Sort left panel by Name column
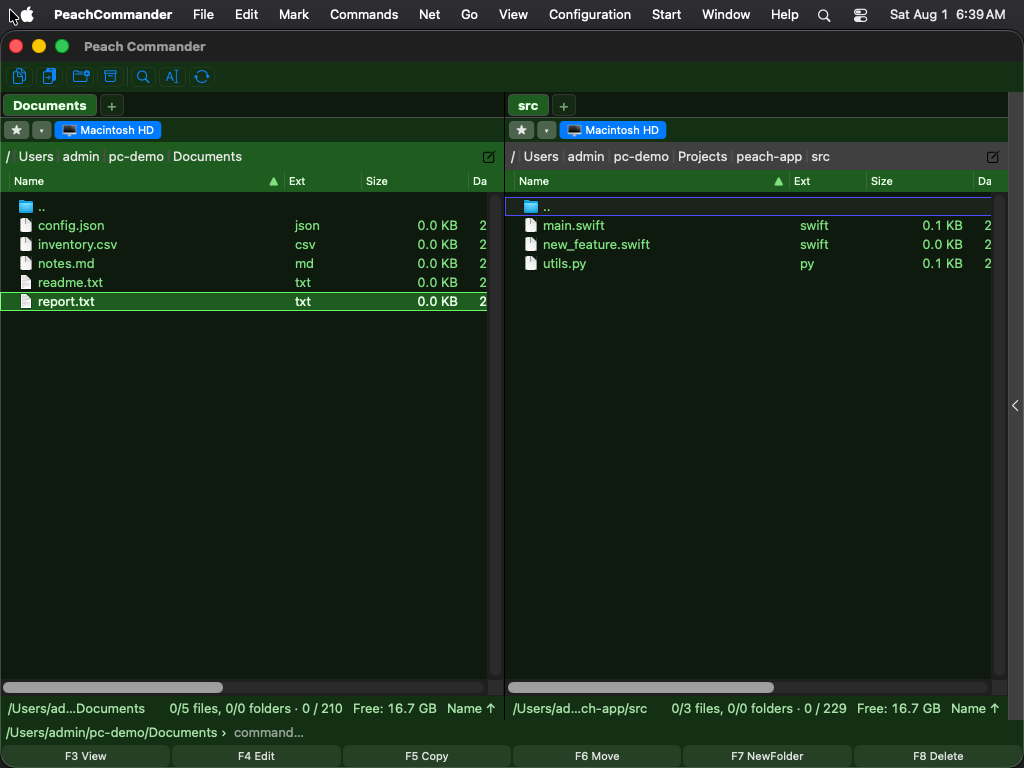1024x768 pixels. pos(146,181)
